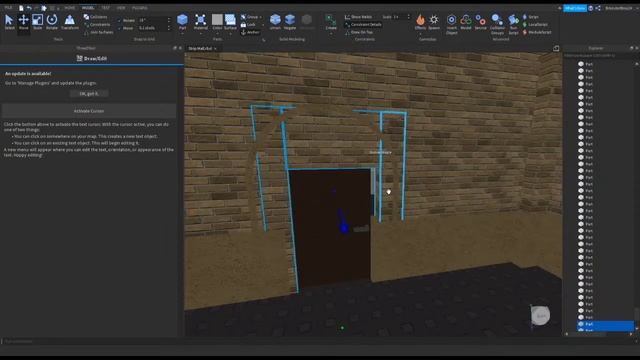The width and height of the screenshot is (640, 360).
Task: Click the Explorer filter search field
Action: (600, 56)
